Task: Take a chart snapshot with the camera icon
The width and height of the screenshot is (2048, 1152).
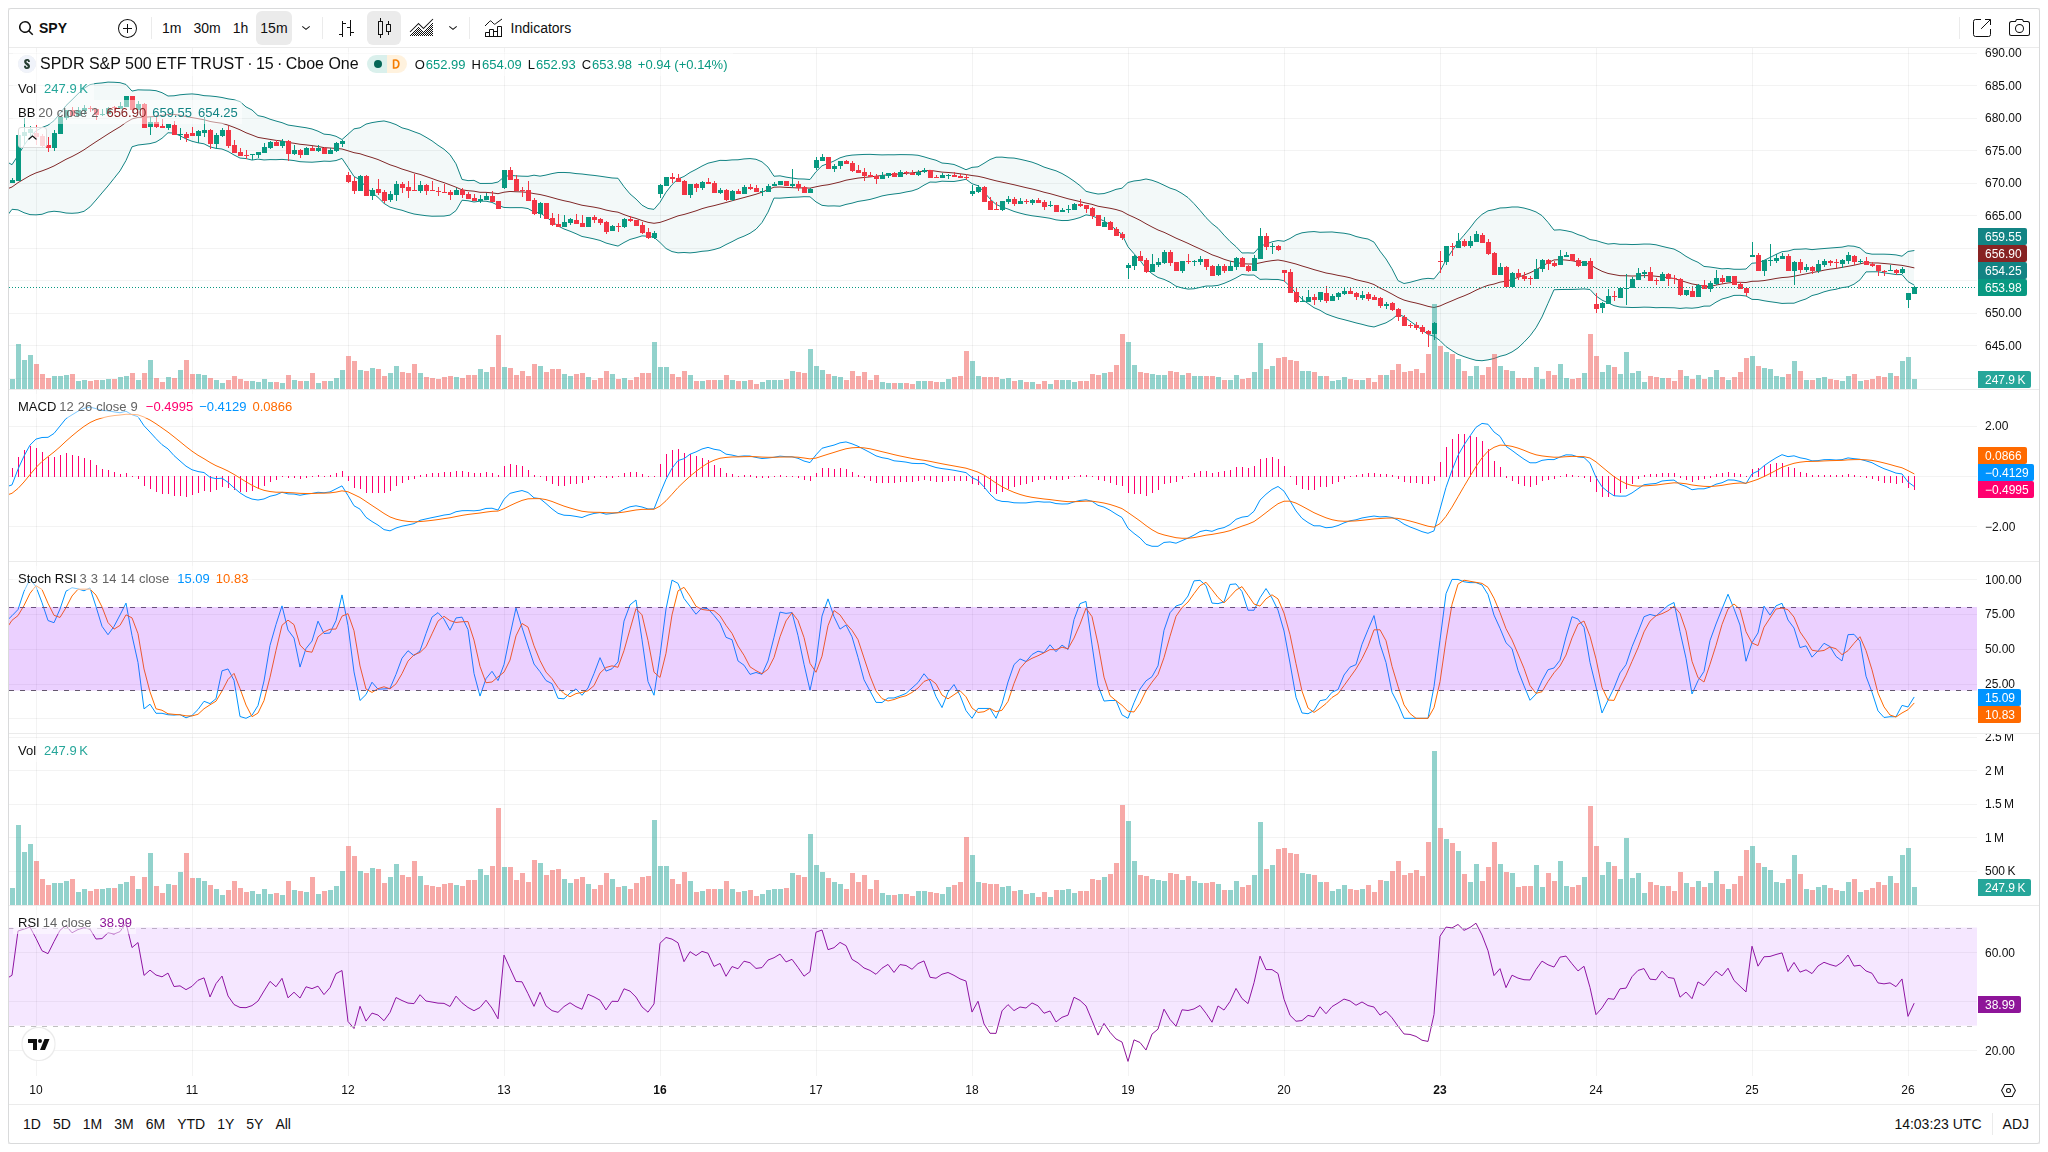Action: coord(2019,28)
